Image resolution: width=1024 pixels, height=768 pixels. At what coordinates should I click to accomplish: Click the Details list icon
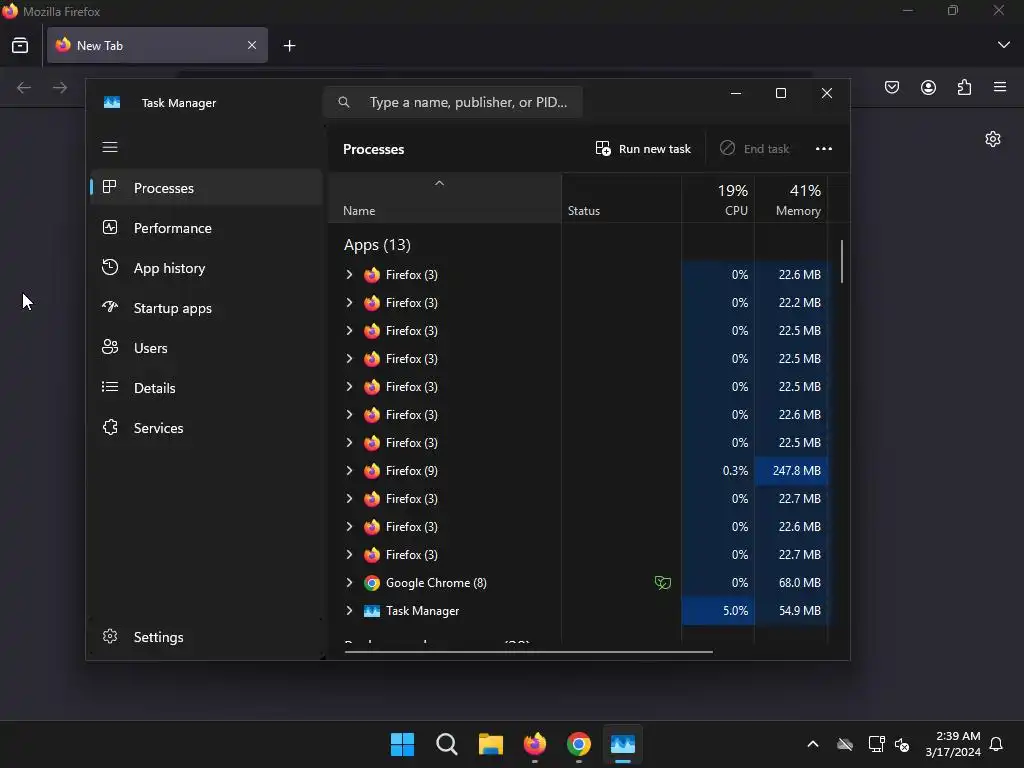(x=110, y=387)
